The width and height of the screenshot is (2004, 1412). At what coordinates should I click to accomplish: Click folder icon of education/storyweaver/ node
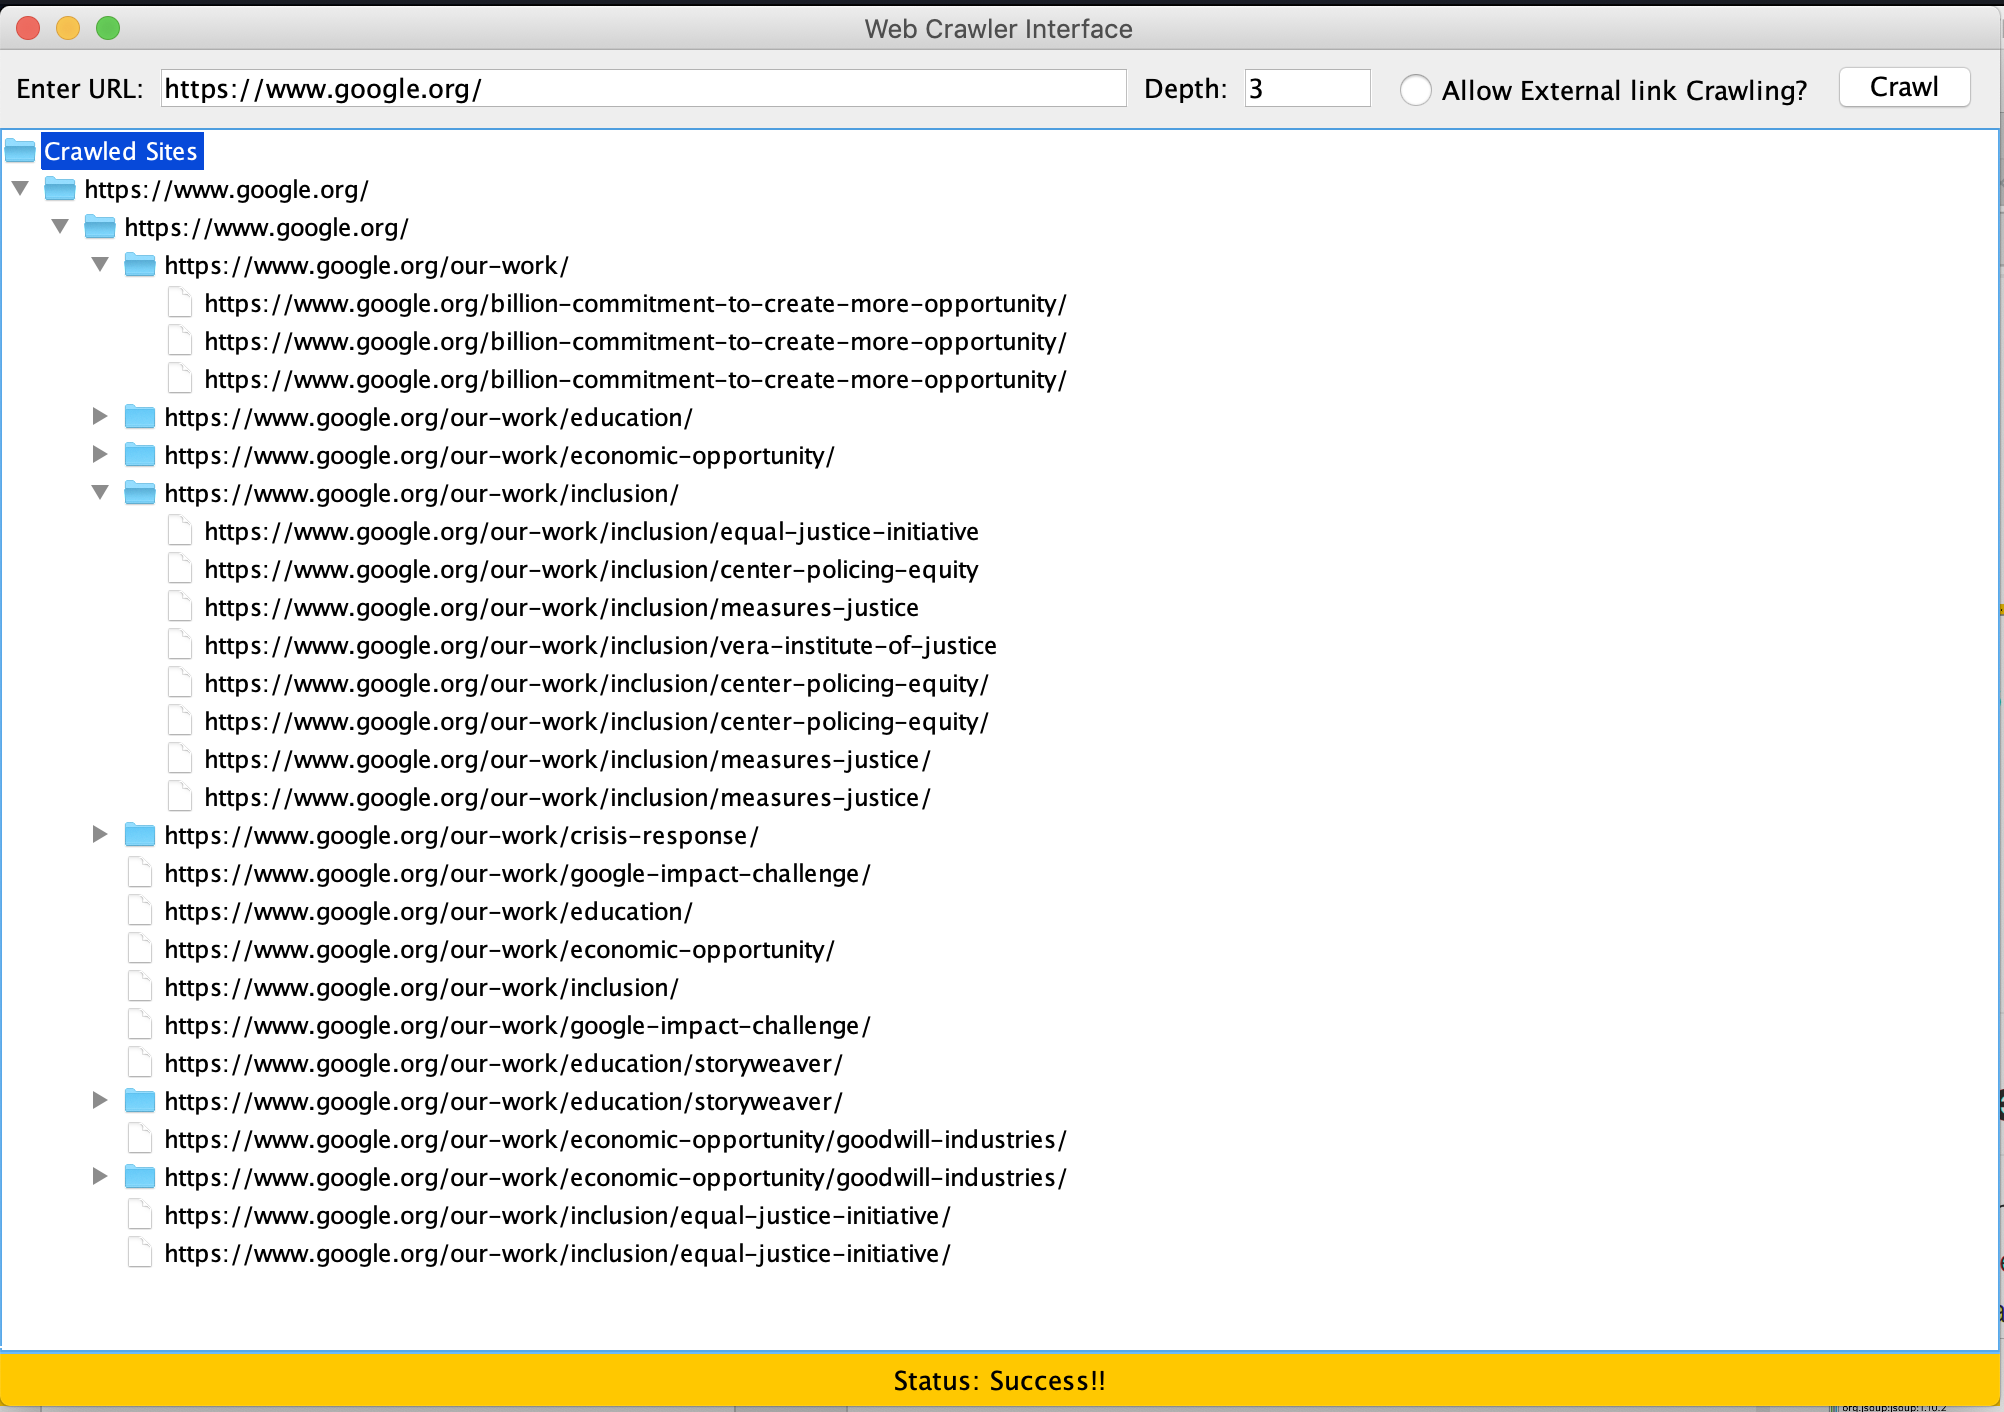[139, 1101]
